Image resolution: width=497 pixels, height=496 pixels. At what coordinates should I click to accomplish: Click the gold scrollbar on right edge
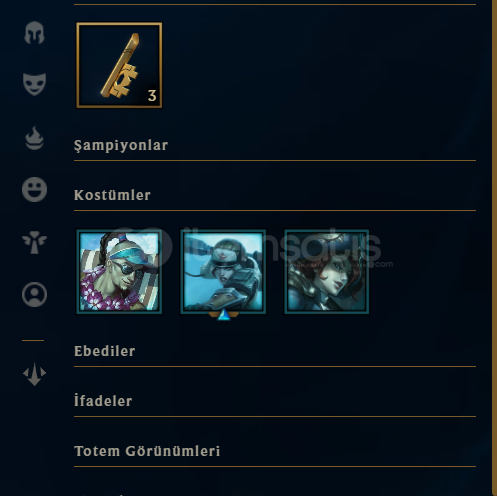tap(494, 248)
